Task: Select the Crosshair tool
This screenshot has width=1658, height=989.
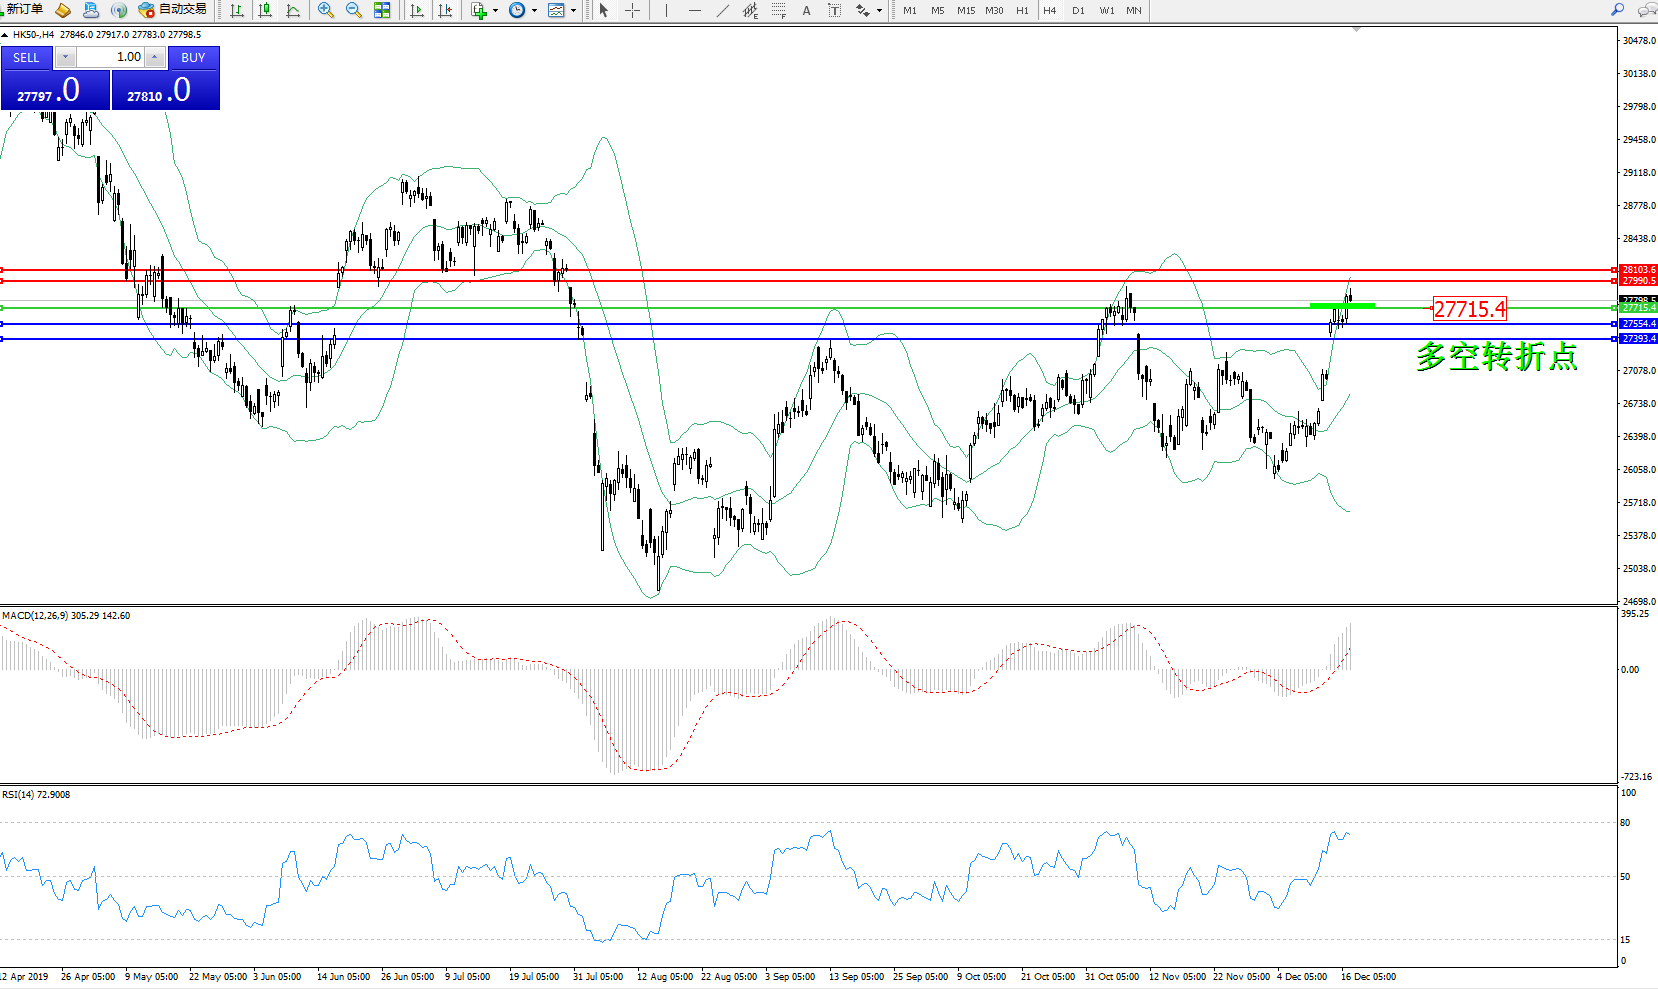Action: (x=633, y=10)
